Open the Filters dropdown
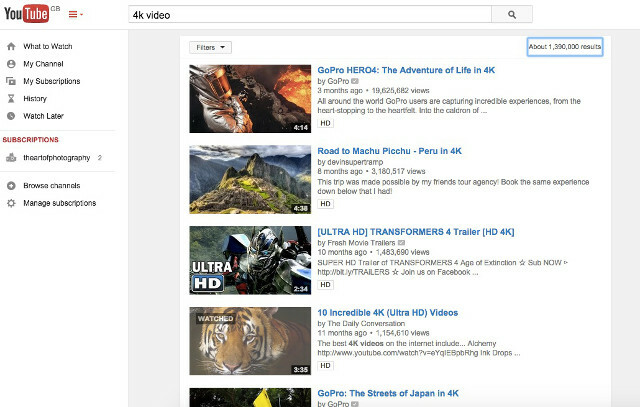 210,47
